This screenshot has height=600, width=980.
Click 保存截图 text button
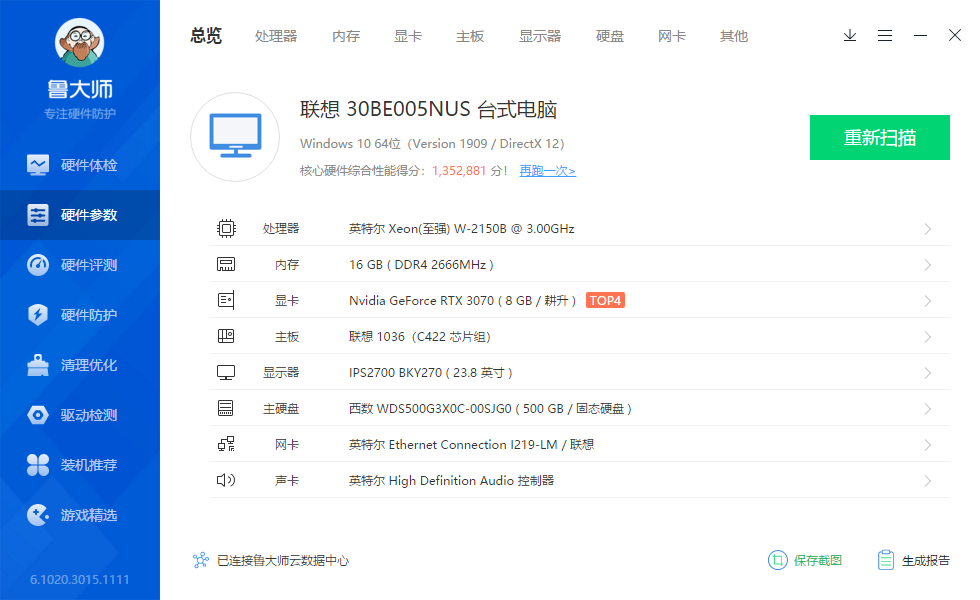818,561
